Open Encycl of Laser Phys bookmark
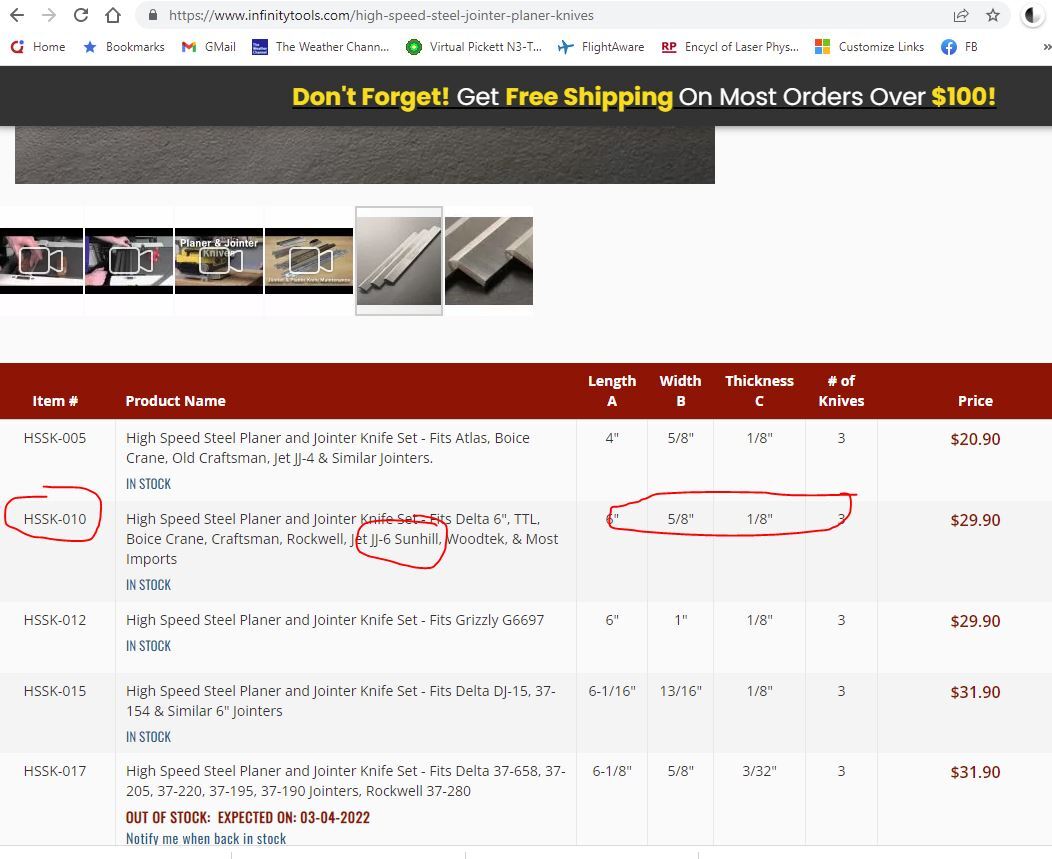This screenshot has height=859, width=1052. click(730, 47)
